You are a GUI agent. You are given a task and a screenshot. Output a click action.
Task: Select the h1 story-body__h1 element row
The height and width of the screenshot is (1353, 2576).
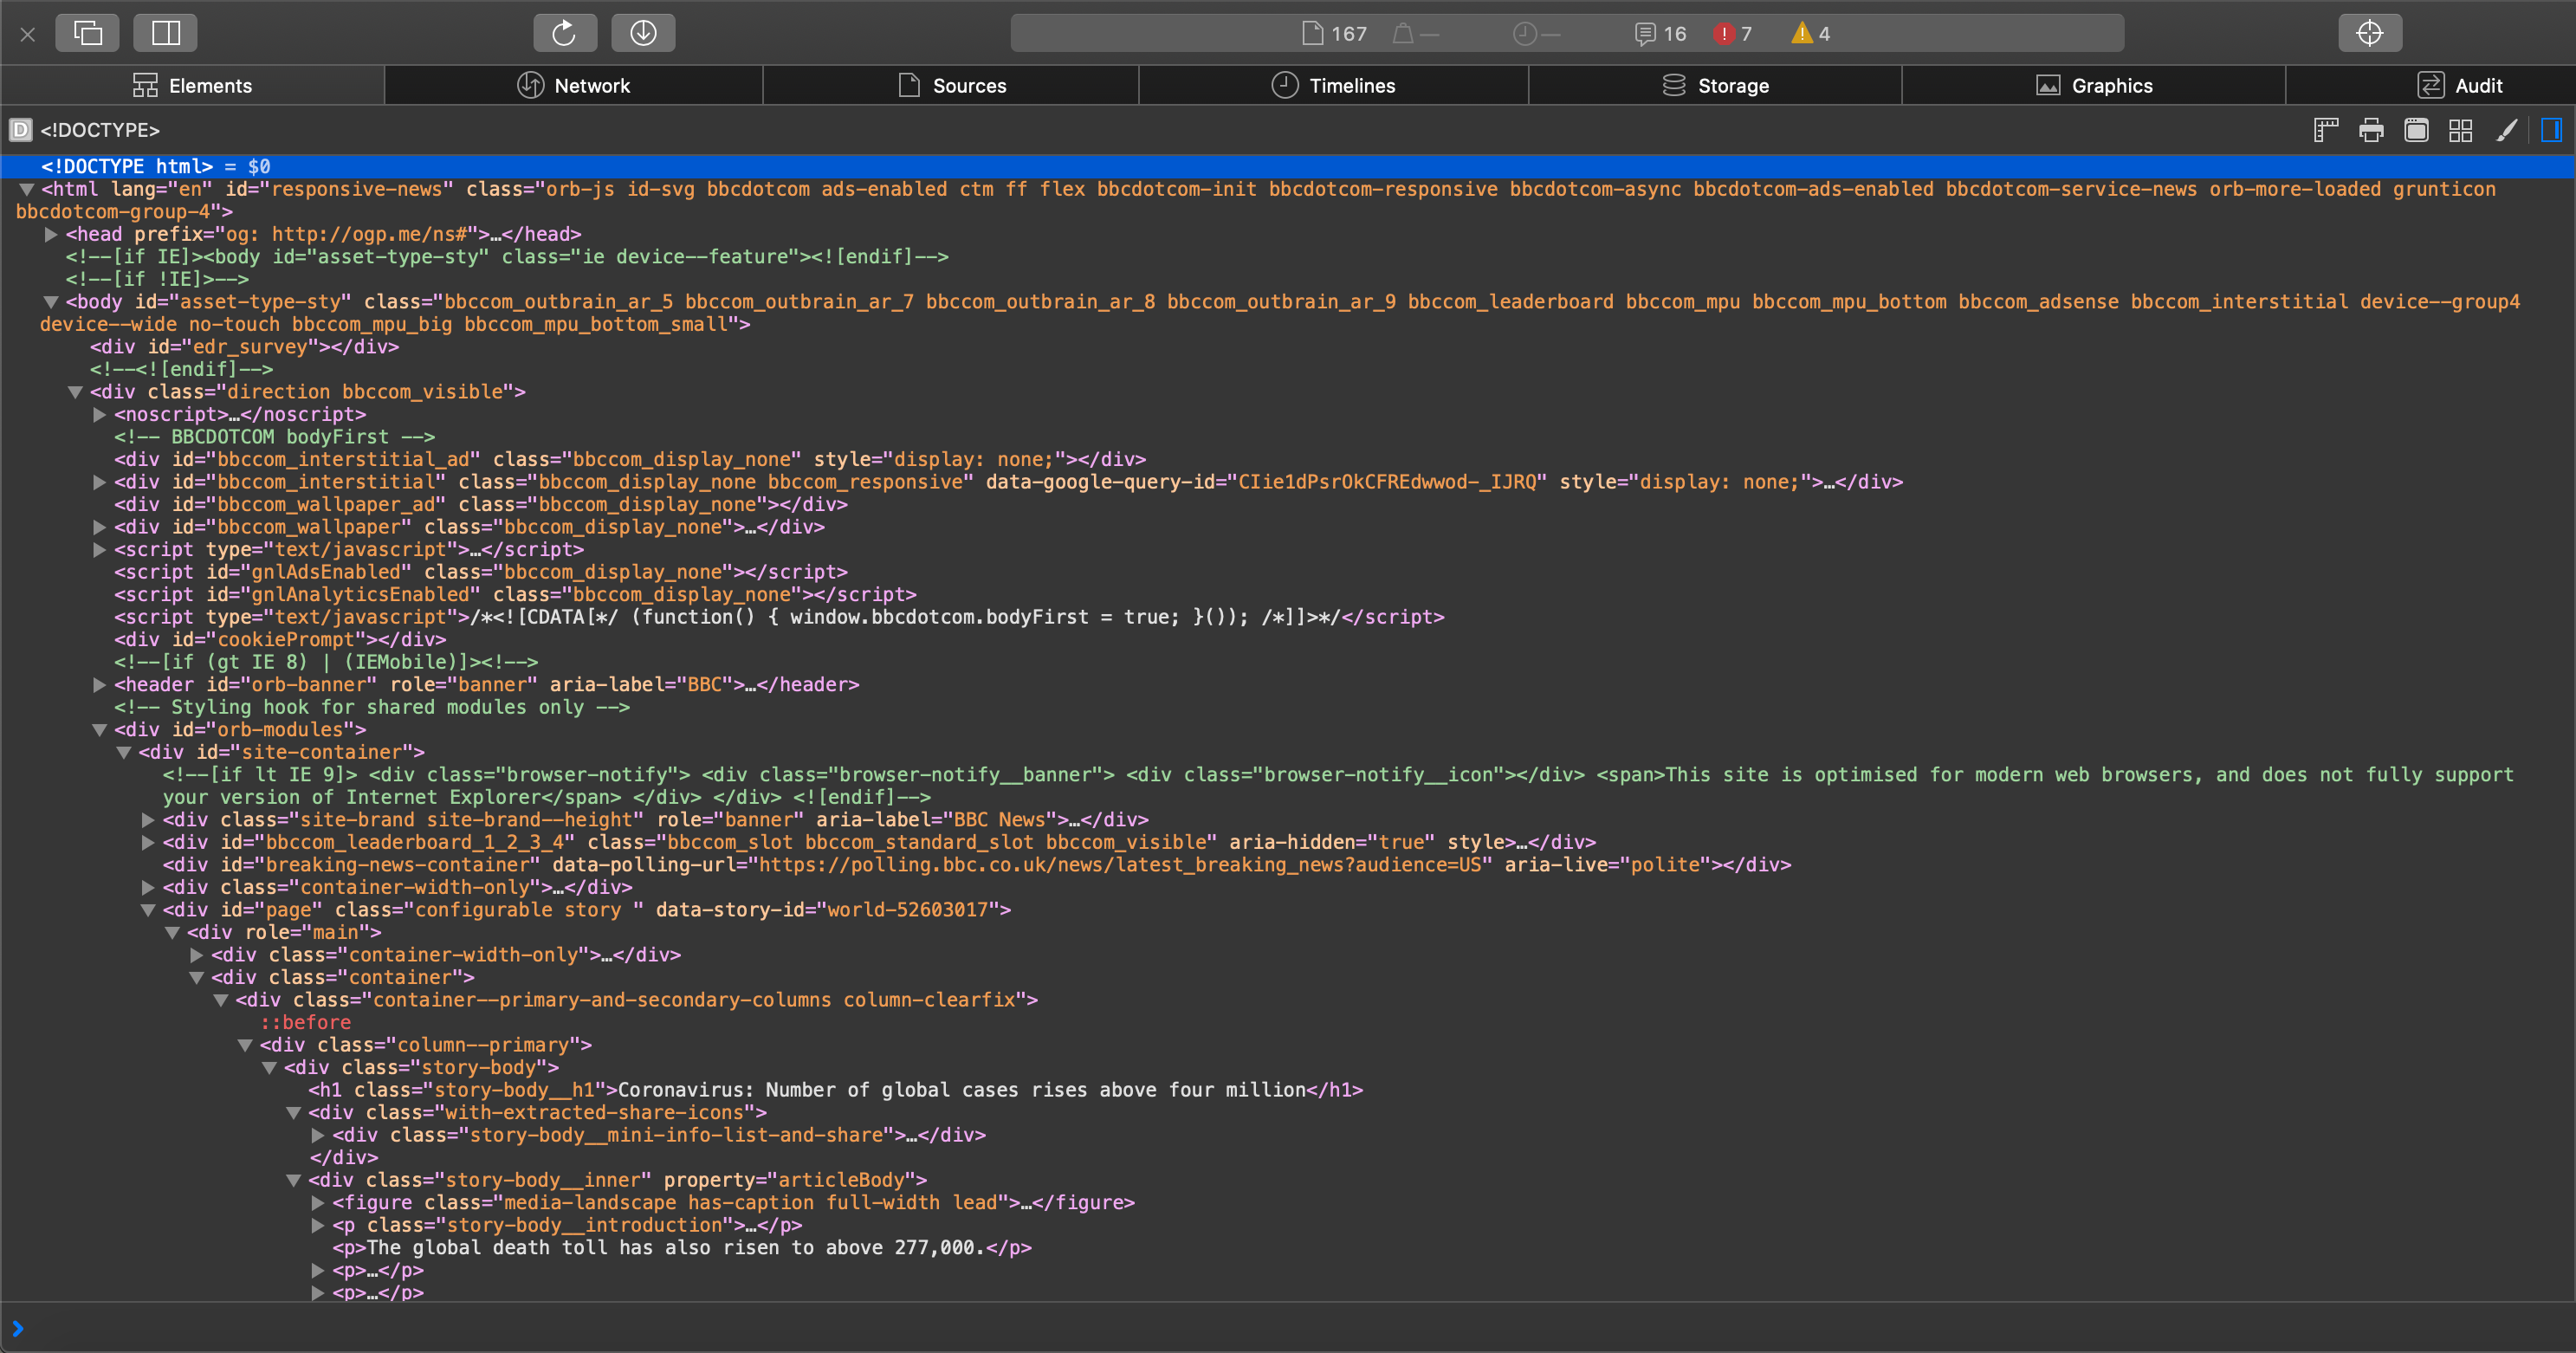[x=835, y=1090]
